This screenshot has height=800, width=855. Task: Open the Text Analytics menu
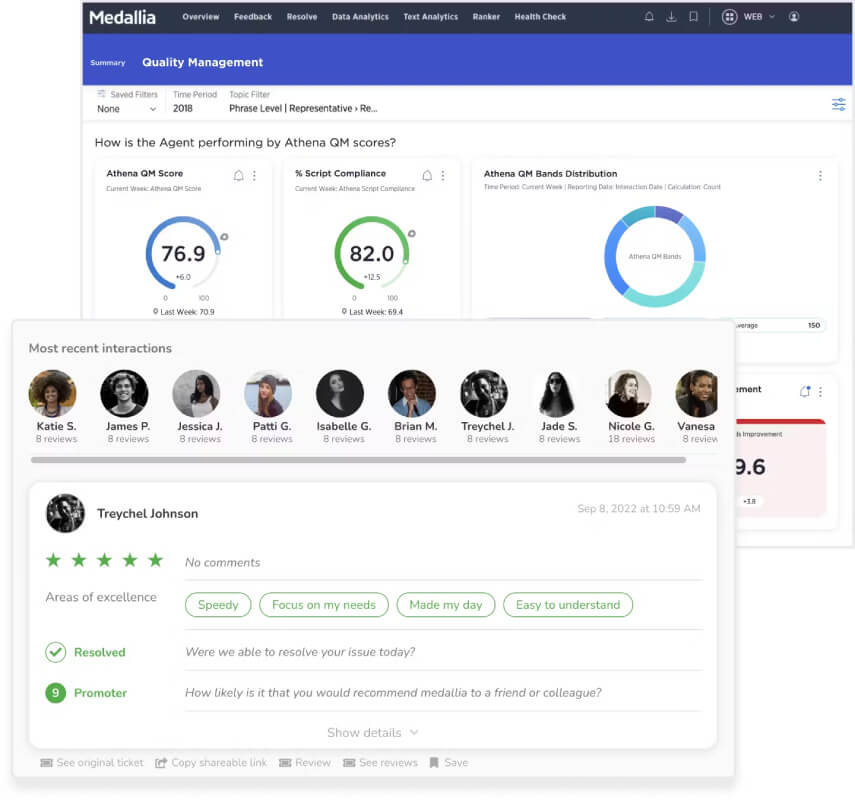pyautogui.click(x=431, y=17)
